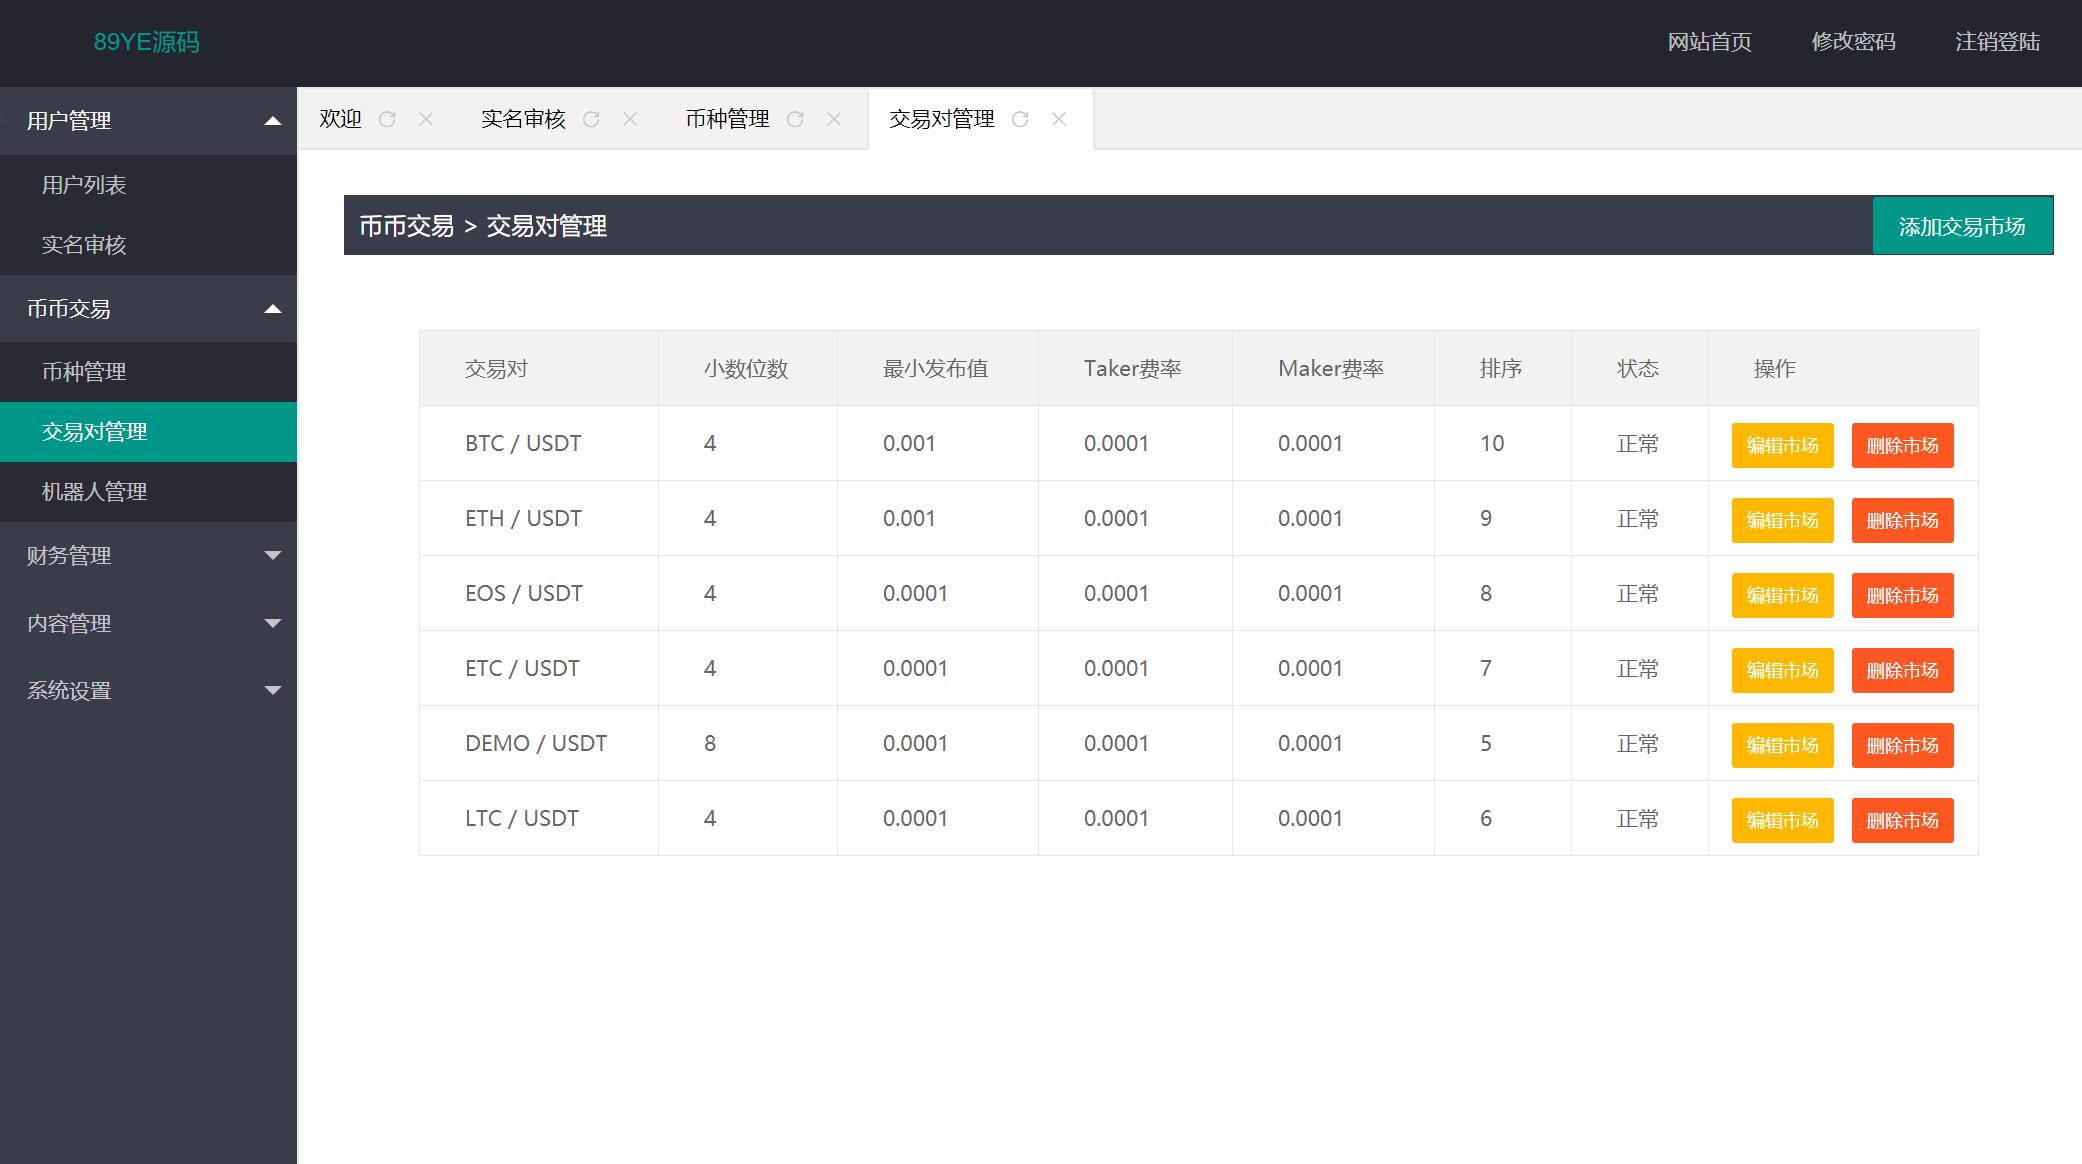Click 删除市场 for the DEMO / USDT pair
2082x1164 pixels.
pyautogui.click(x=1902, y=745)
